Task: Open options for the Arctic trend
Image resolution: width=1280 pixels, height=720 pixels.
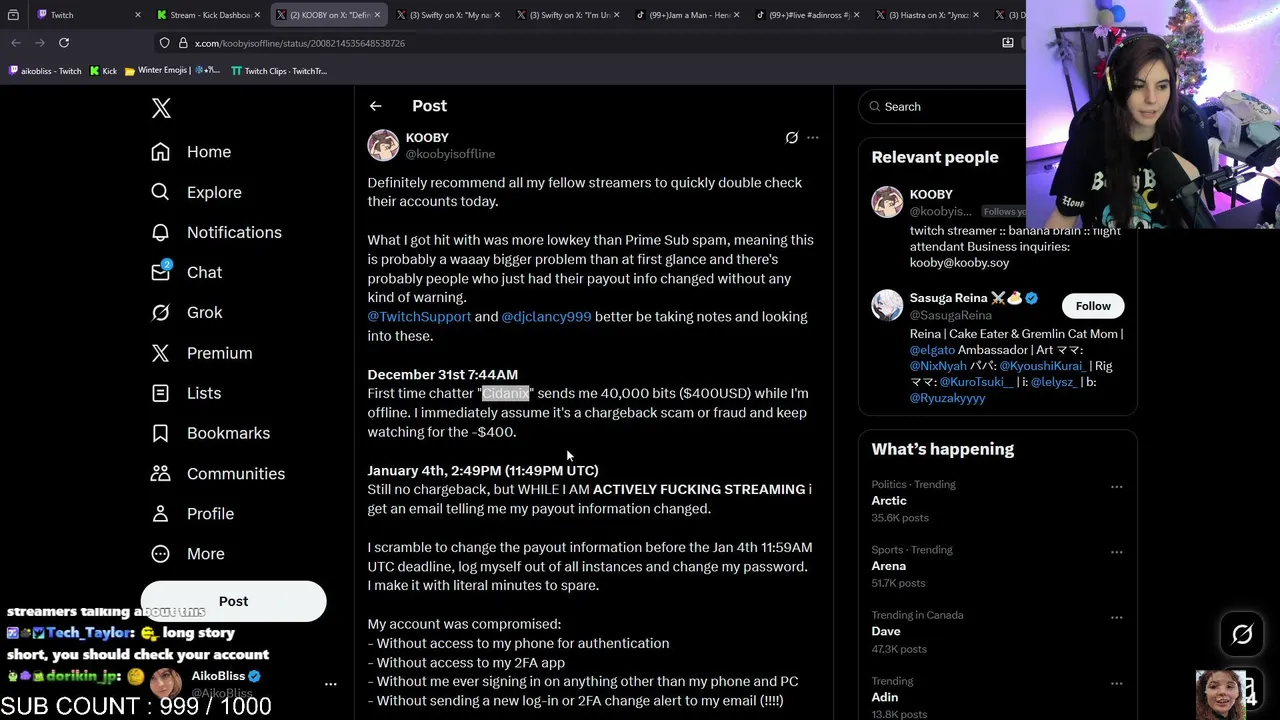Action: (x=1116, y=486)
